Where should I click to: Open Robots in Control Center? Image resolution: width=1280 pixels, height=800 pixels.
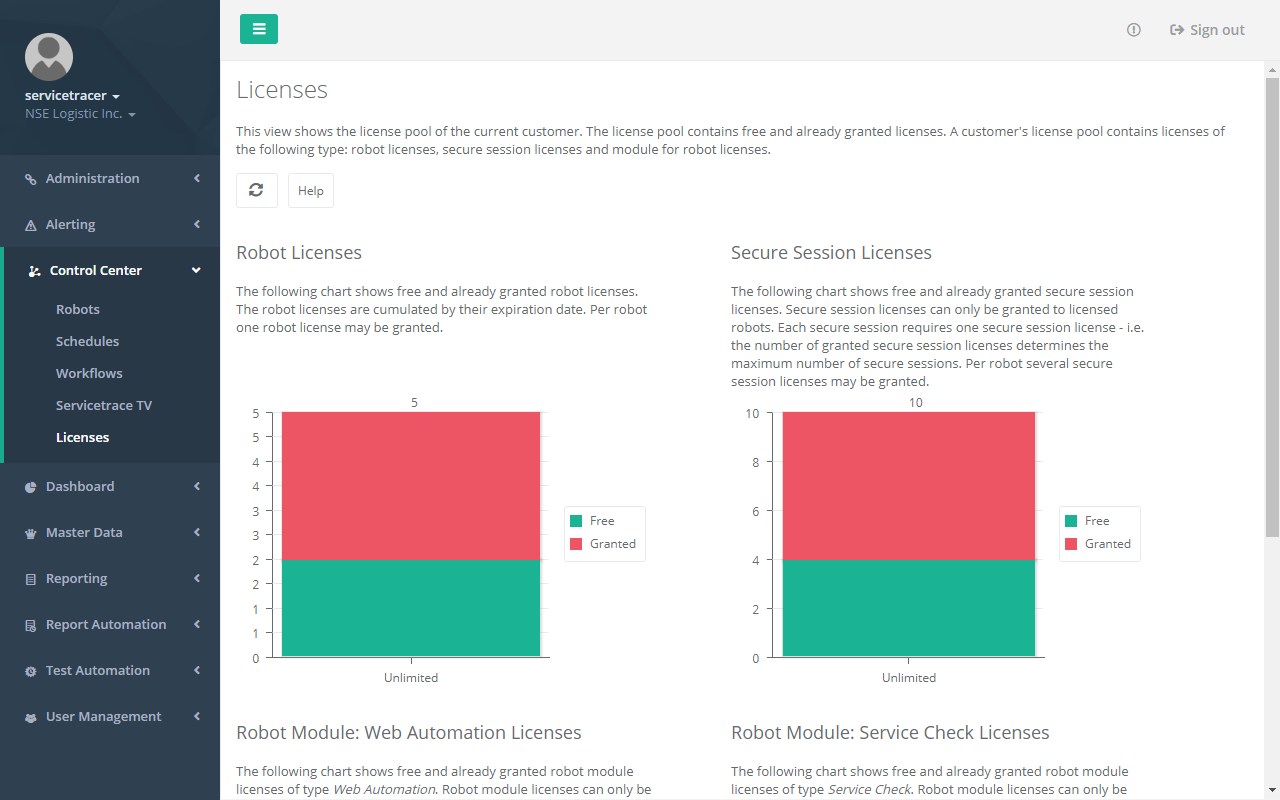78,309
